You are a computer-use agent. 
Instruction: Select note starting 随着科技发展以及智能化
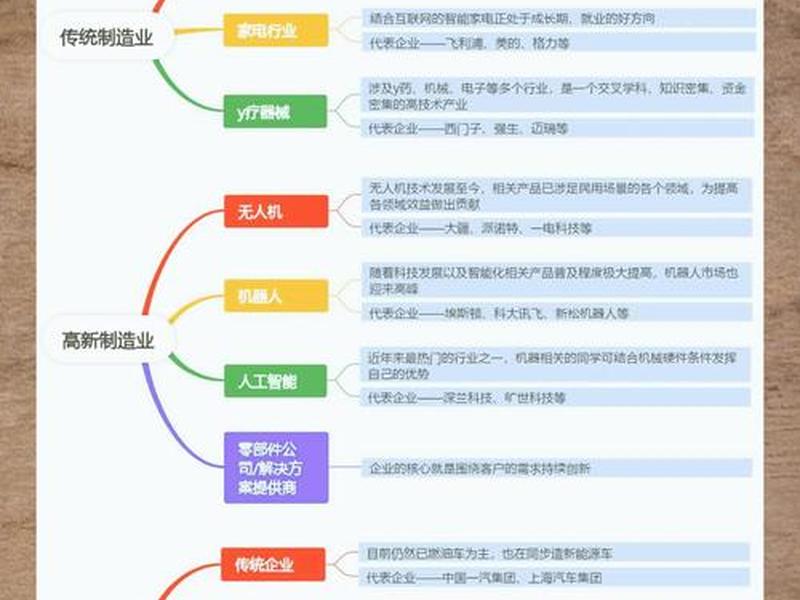point(557,280)
